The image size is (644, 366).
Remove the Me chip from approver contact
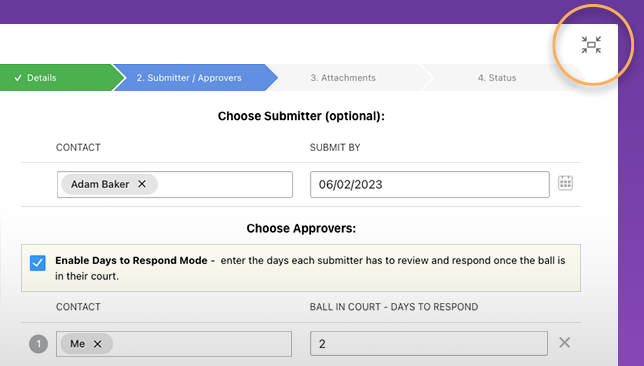coord(97,344)
